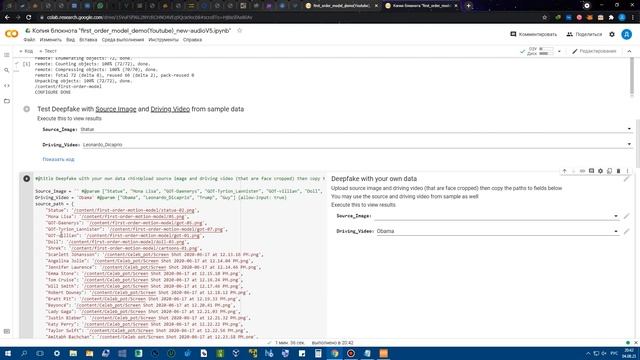
Task: Follow the Driving Video link in heading
Action: (170, 109)
